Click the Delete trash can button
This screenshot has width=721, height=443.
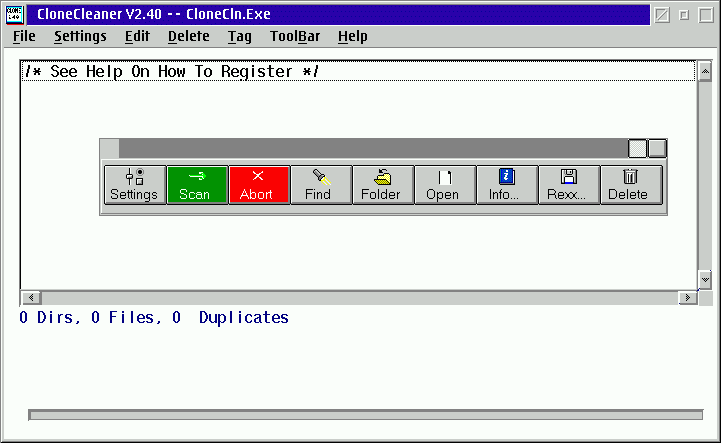pos(631,185)
